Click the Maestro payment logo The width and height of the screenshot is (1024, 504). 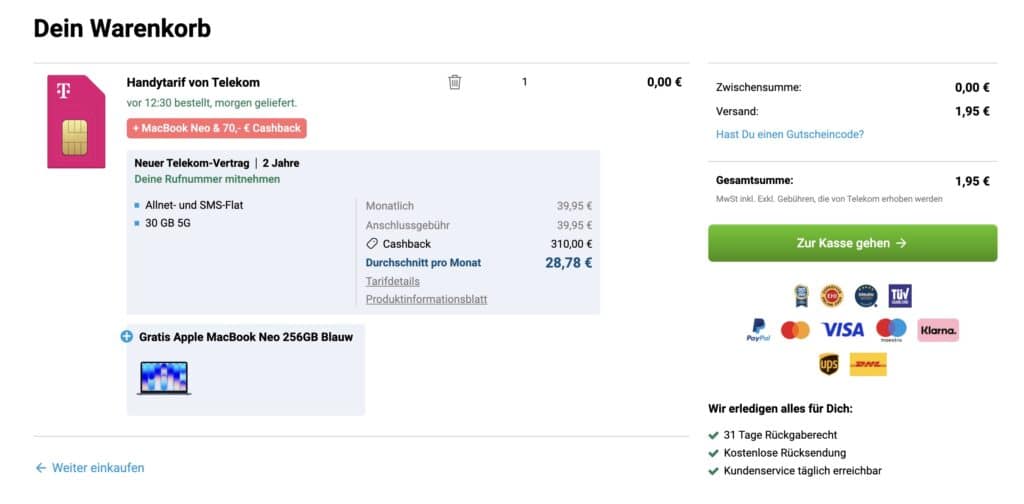click(891, 330)
